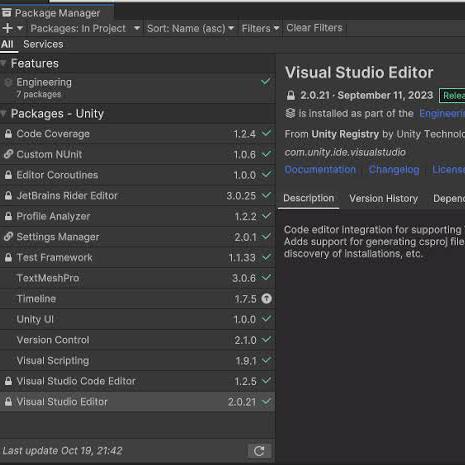Click the plus add package icon
This screenshot has width=465, height=465.
pos(7,28)
